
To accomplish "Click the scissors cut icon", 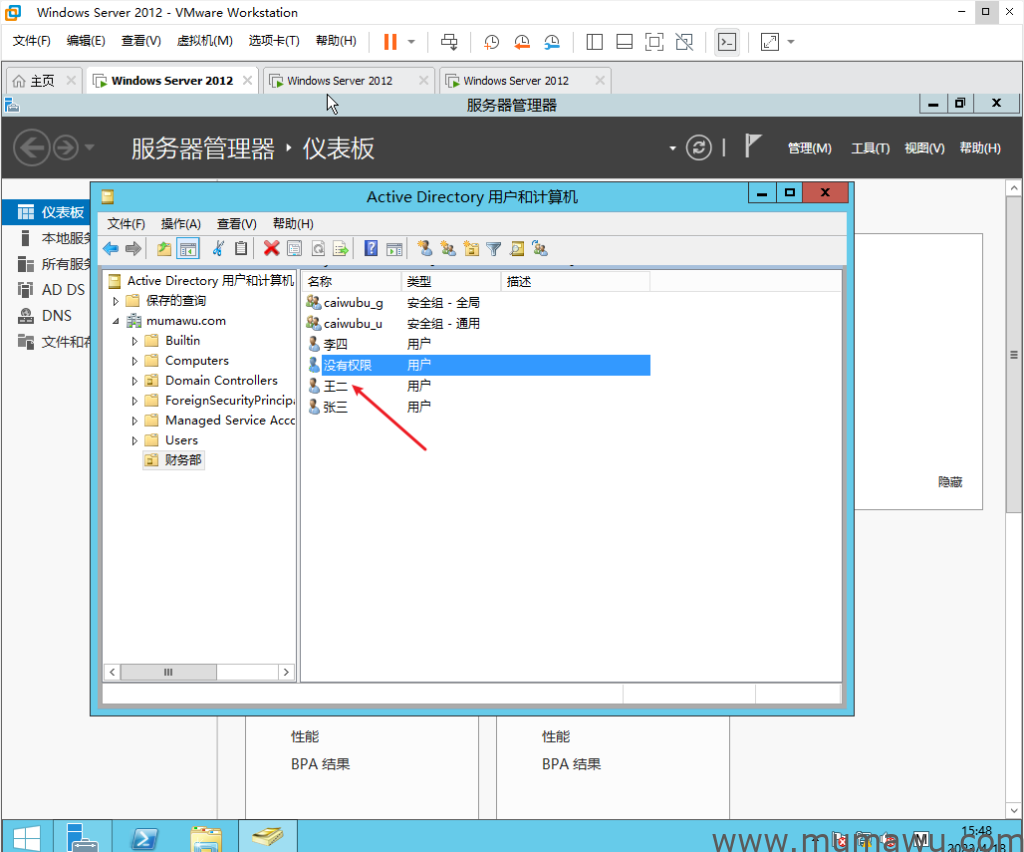I will 218,249.
